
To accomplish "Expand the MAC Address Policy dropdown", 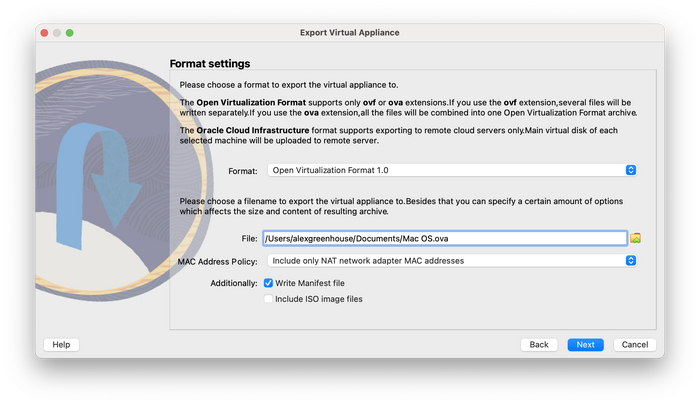I will pos(452,261).
